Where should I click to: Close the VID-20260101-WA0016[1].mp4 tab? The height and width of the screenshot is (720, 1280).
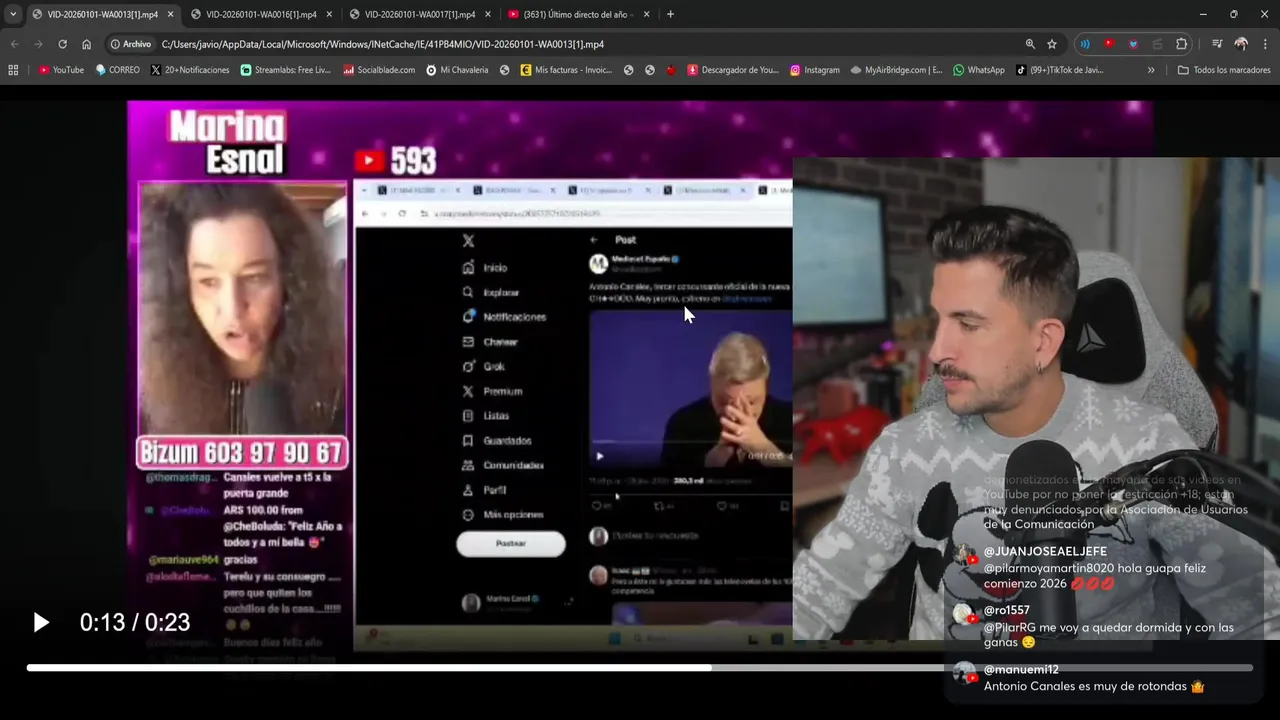pyautogui.click(x=329, y=14)
